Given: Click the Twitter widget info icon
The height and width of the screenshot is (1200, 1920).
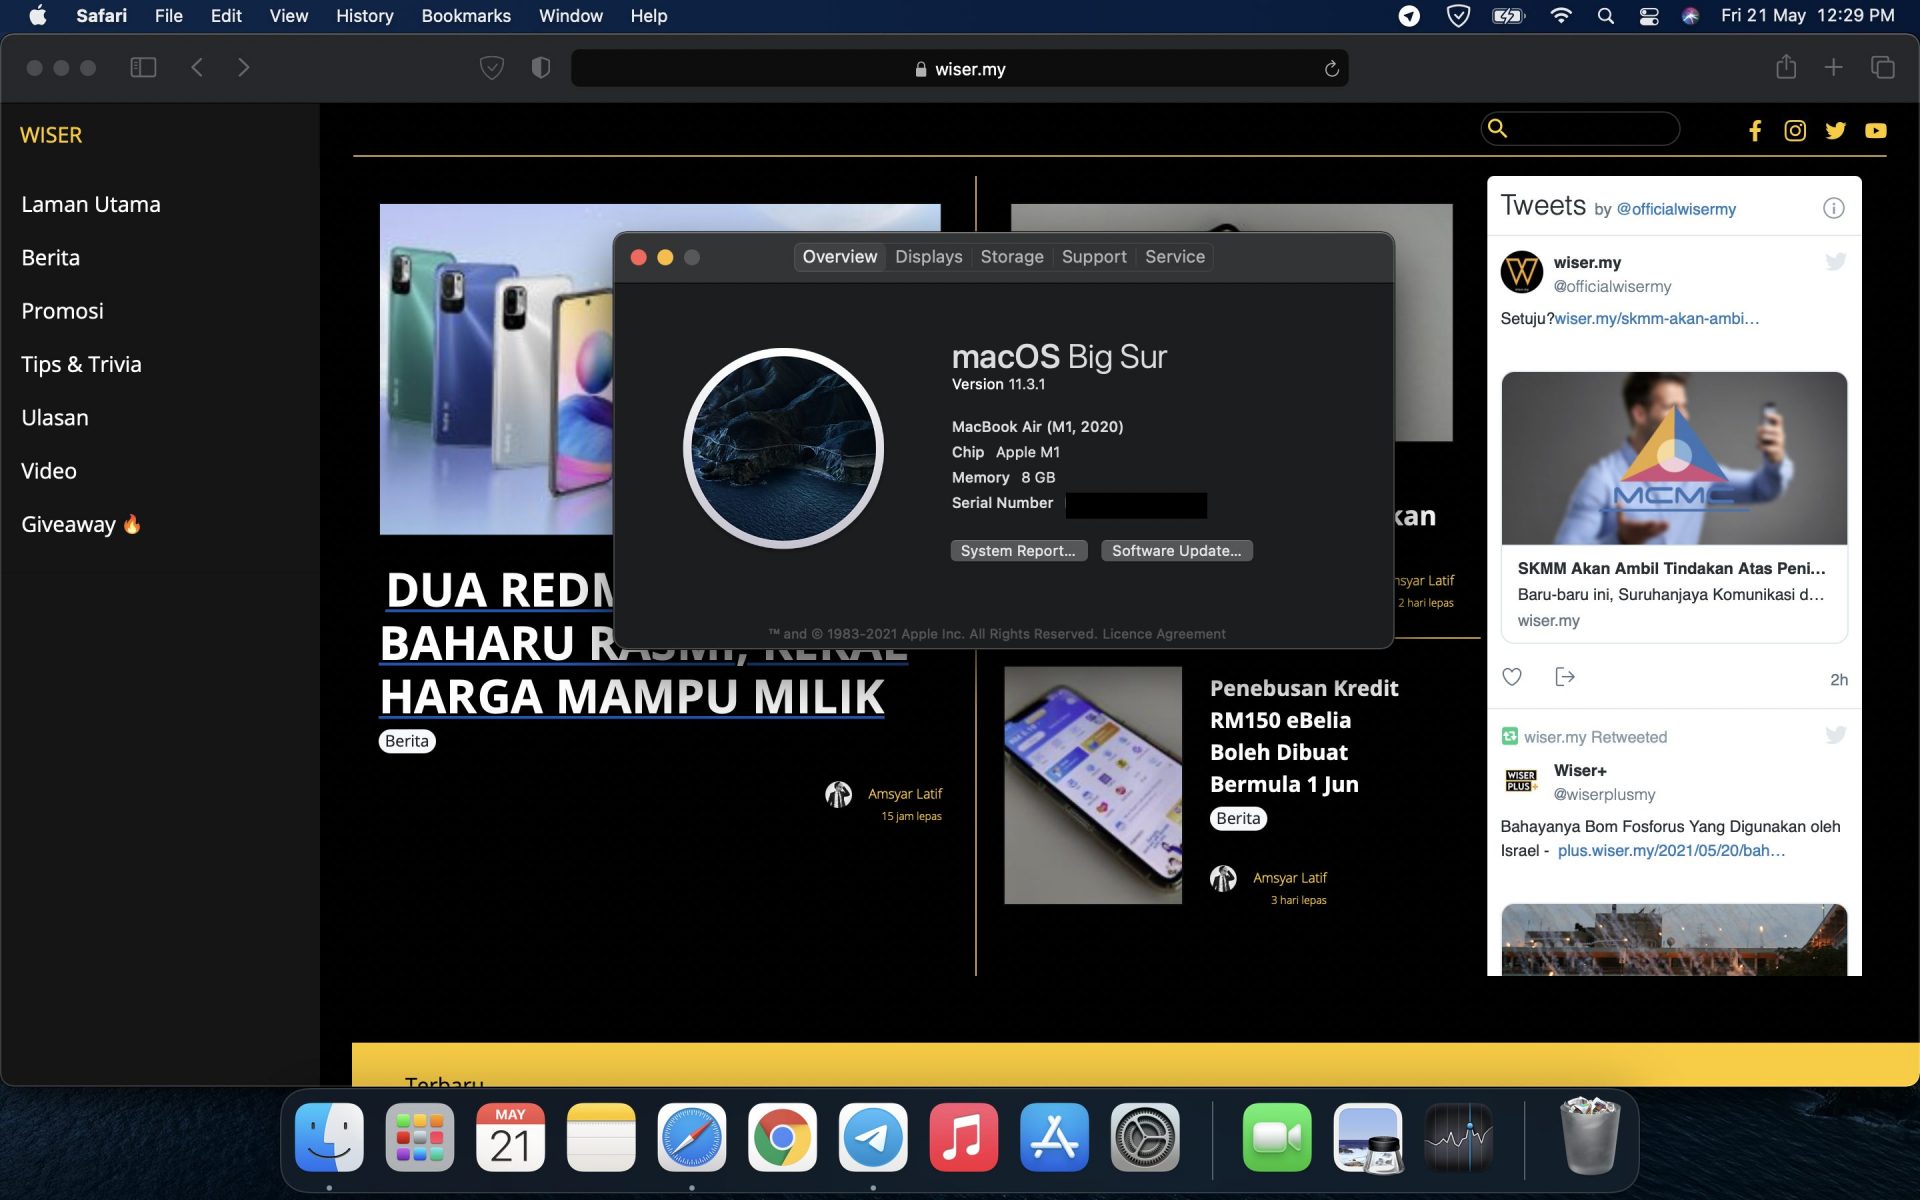Looking at the screenshot, I should click(1833, 208).
